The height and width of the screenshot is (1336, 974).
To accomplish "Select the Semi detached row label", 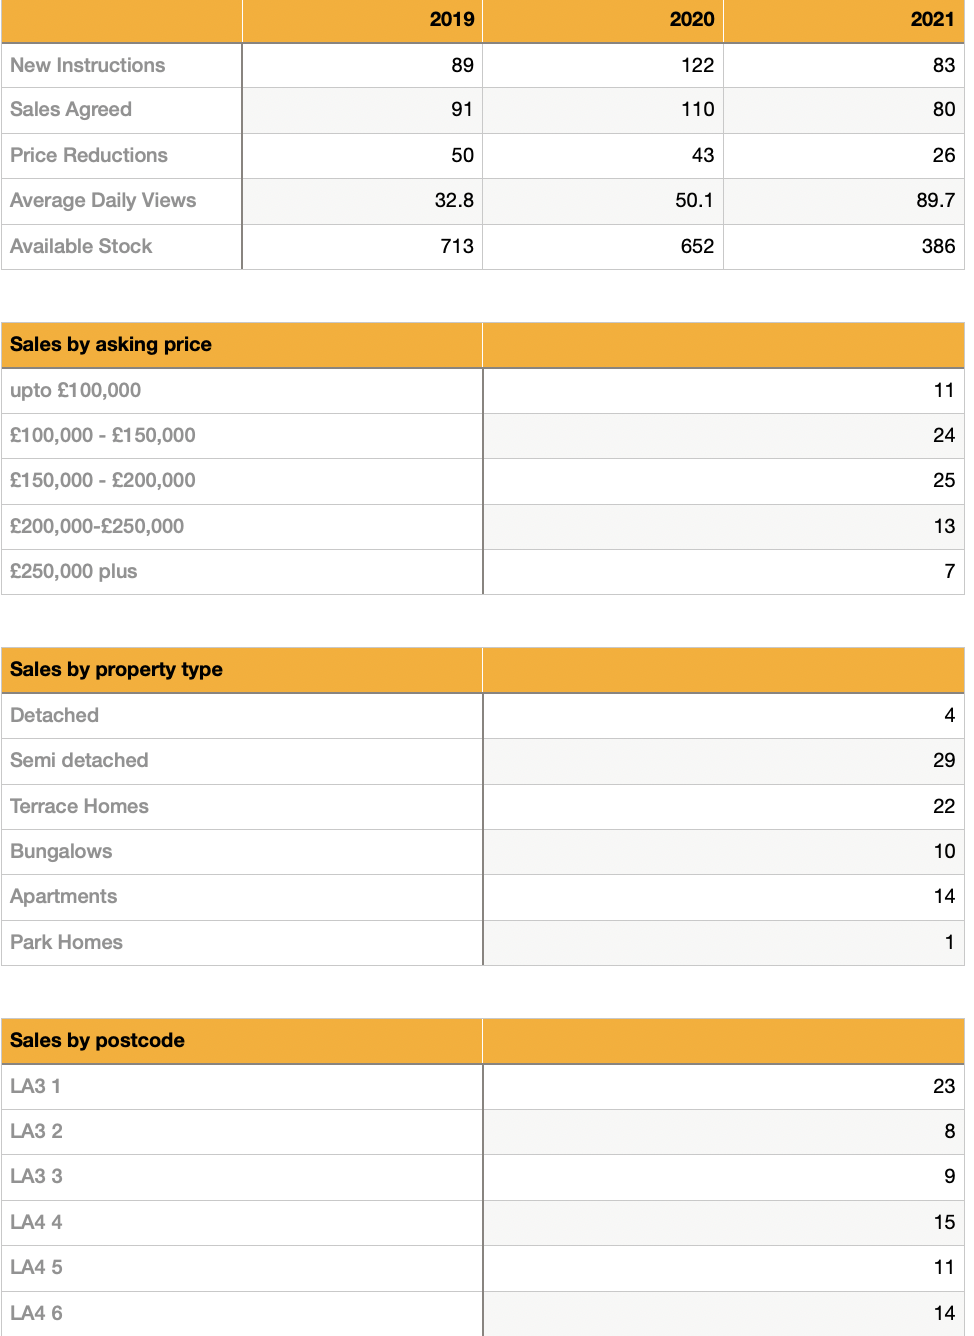I will (x=79, y=760).
